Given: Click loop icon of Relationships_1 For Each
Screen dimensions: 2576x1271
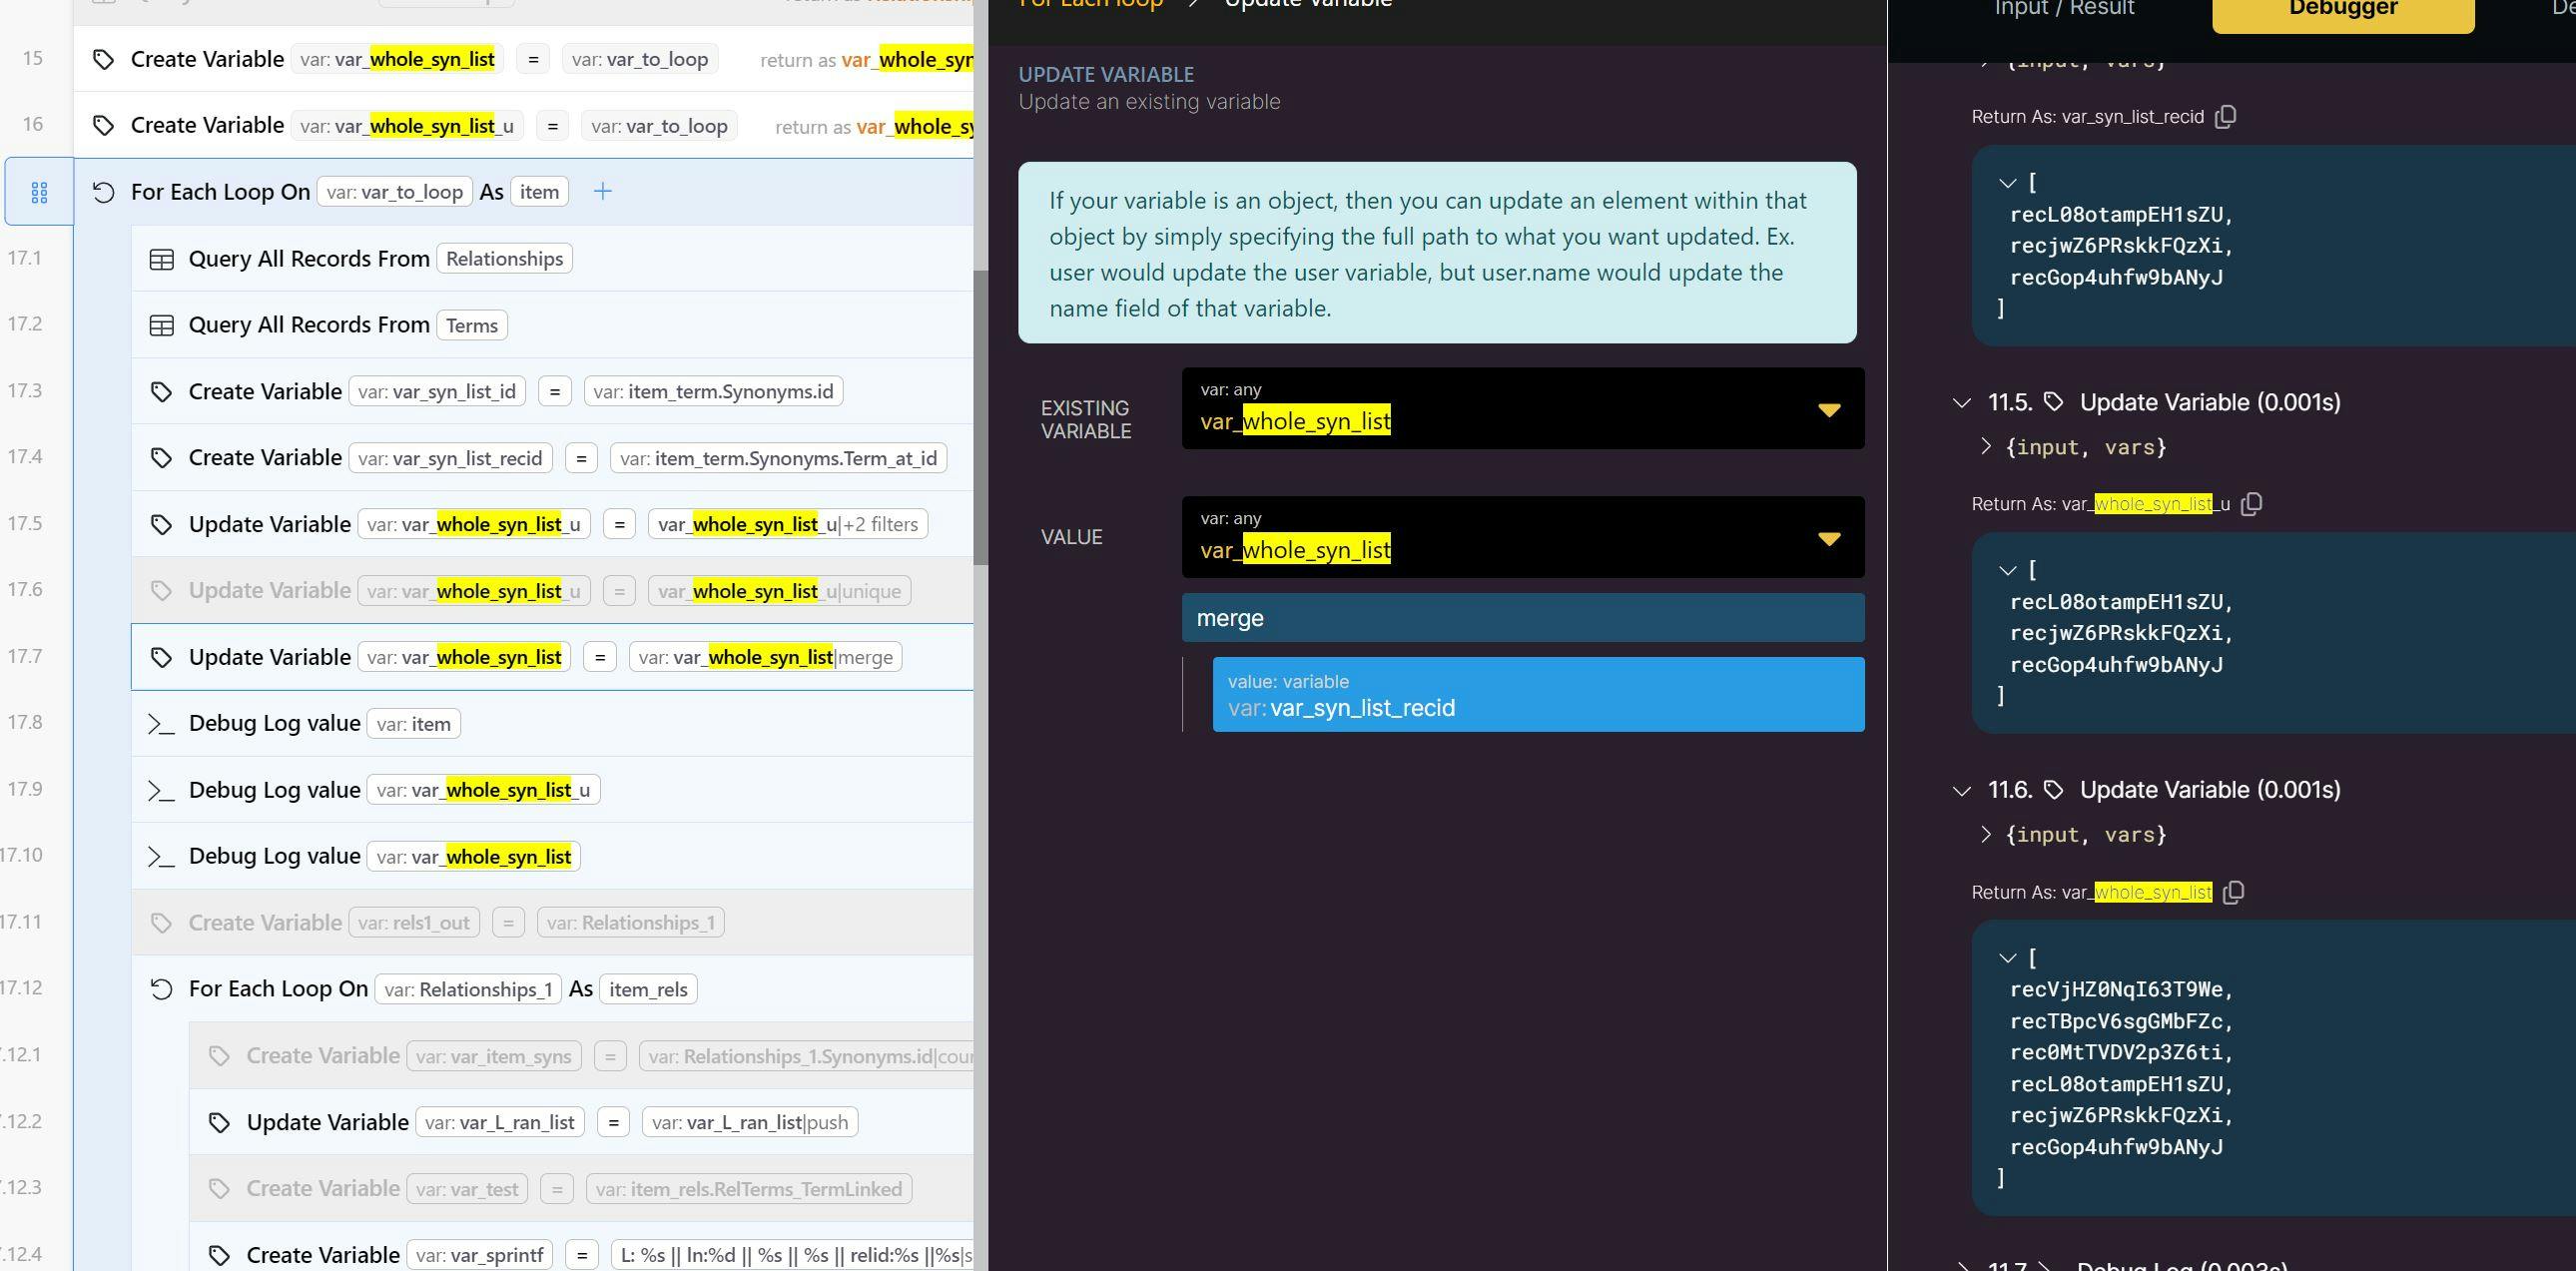Looking at the screenshot, I should [161, 989].
